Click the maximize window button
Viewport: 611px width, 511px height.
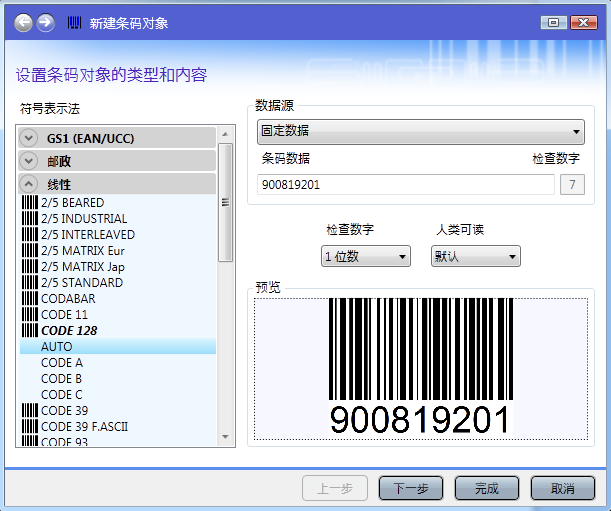coord(553,23)
